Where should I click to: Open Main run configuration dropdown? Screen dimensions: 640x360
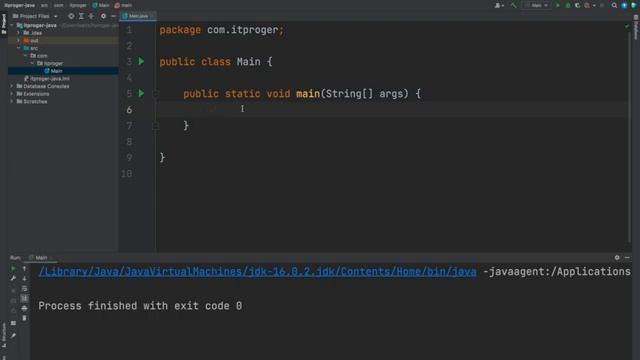[538, 5]
